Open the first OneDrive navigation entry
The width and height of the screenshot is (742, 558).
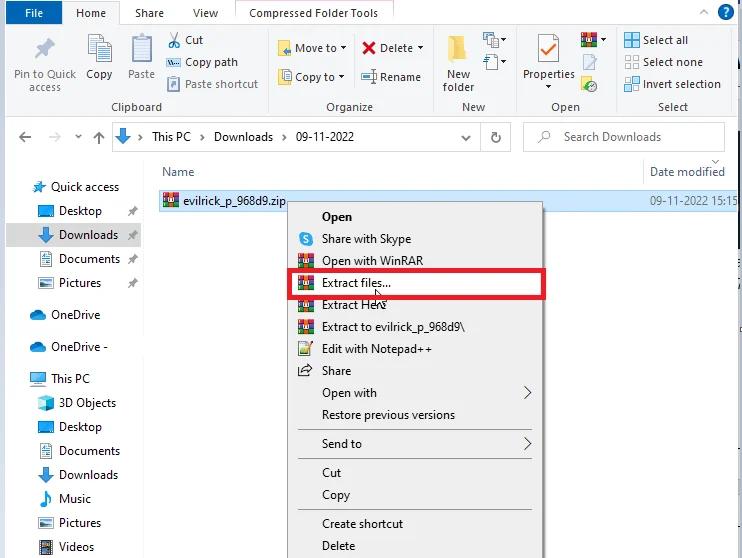65,315
